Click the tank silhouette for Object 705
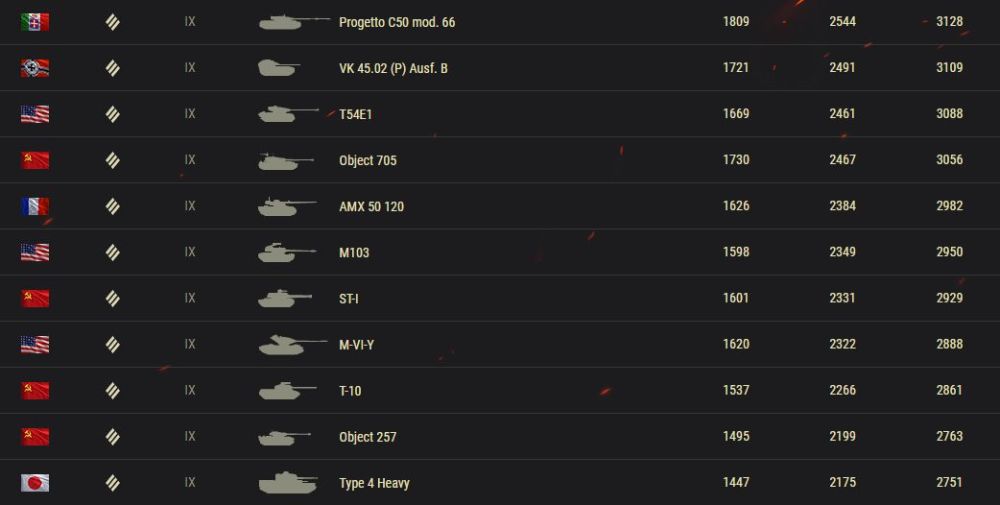 [286, 161]
